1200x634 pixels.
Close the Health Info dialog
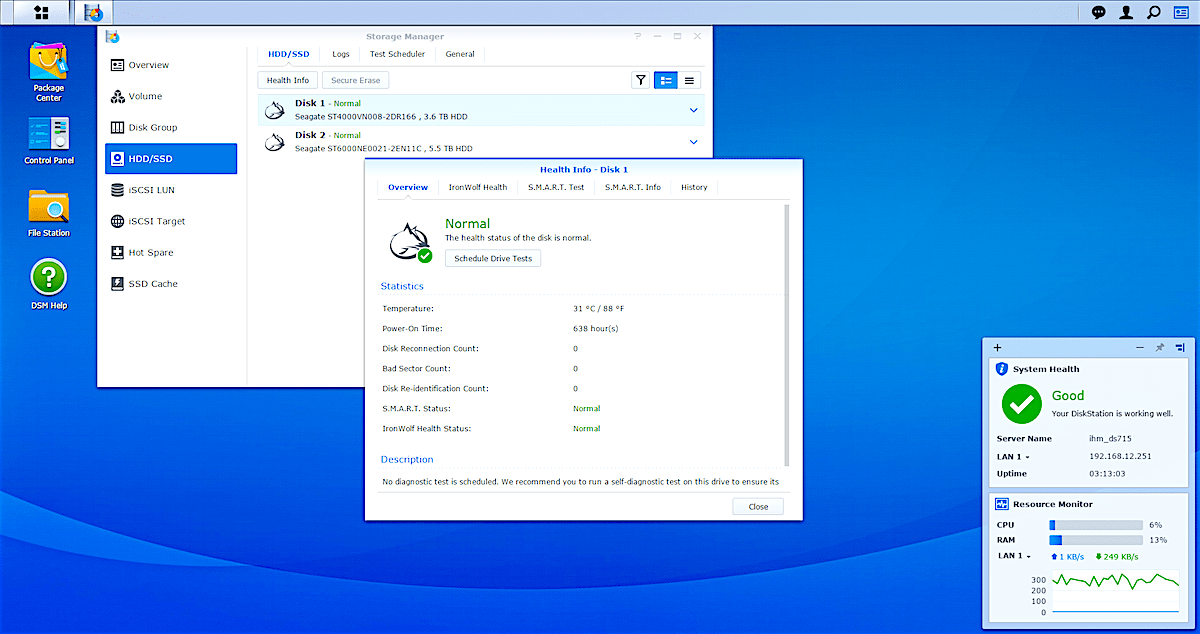pos(758,506)
